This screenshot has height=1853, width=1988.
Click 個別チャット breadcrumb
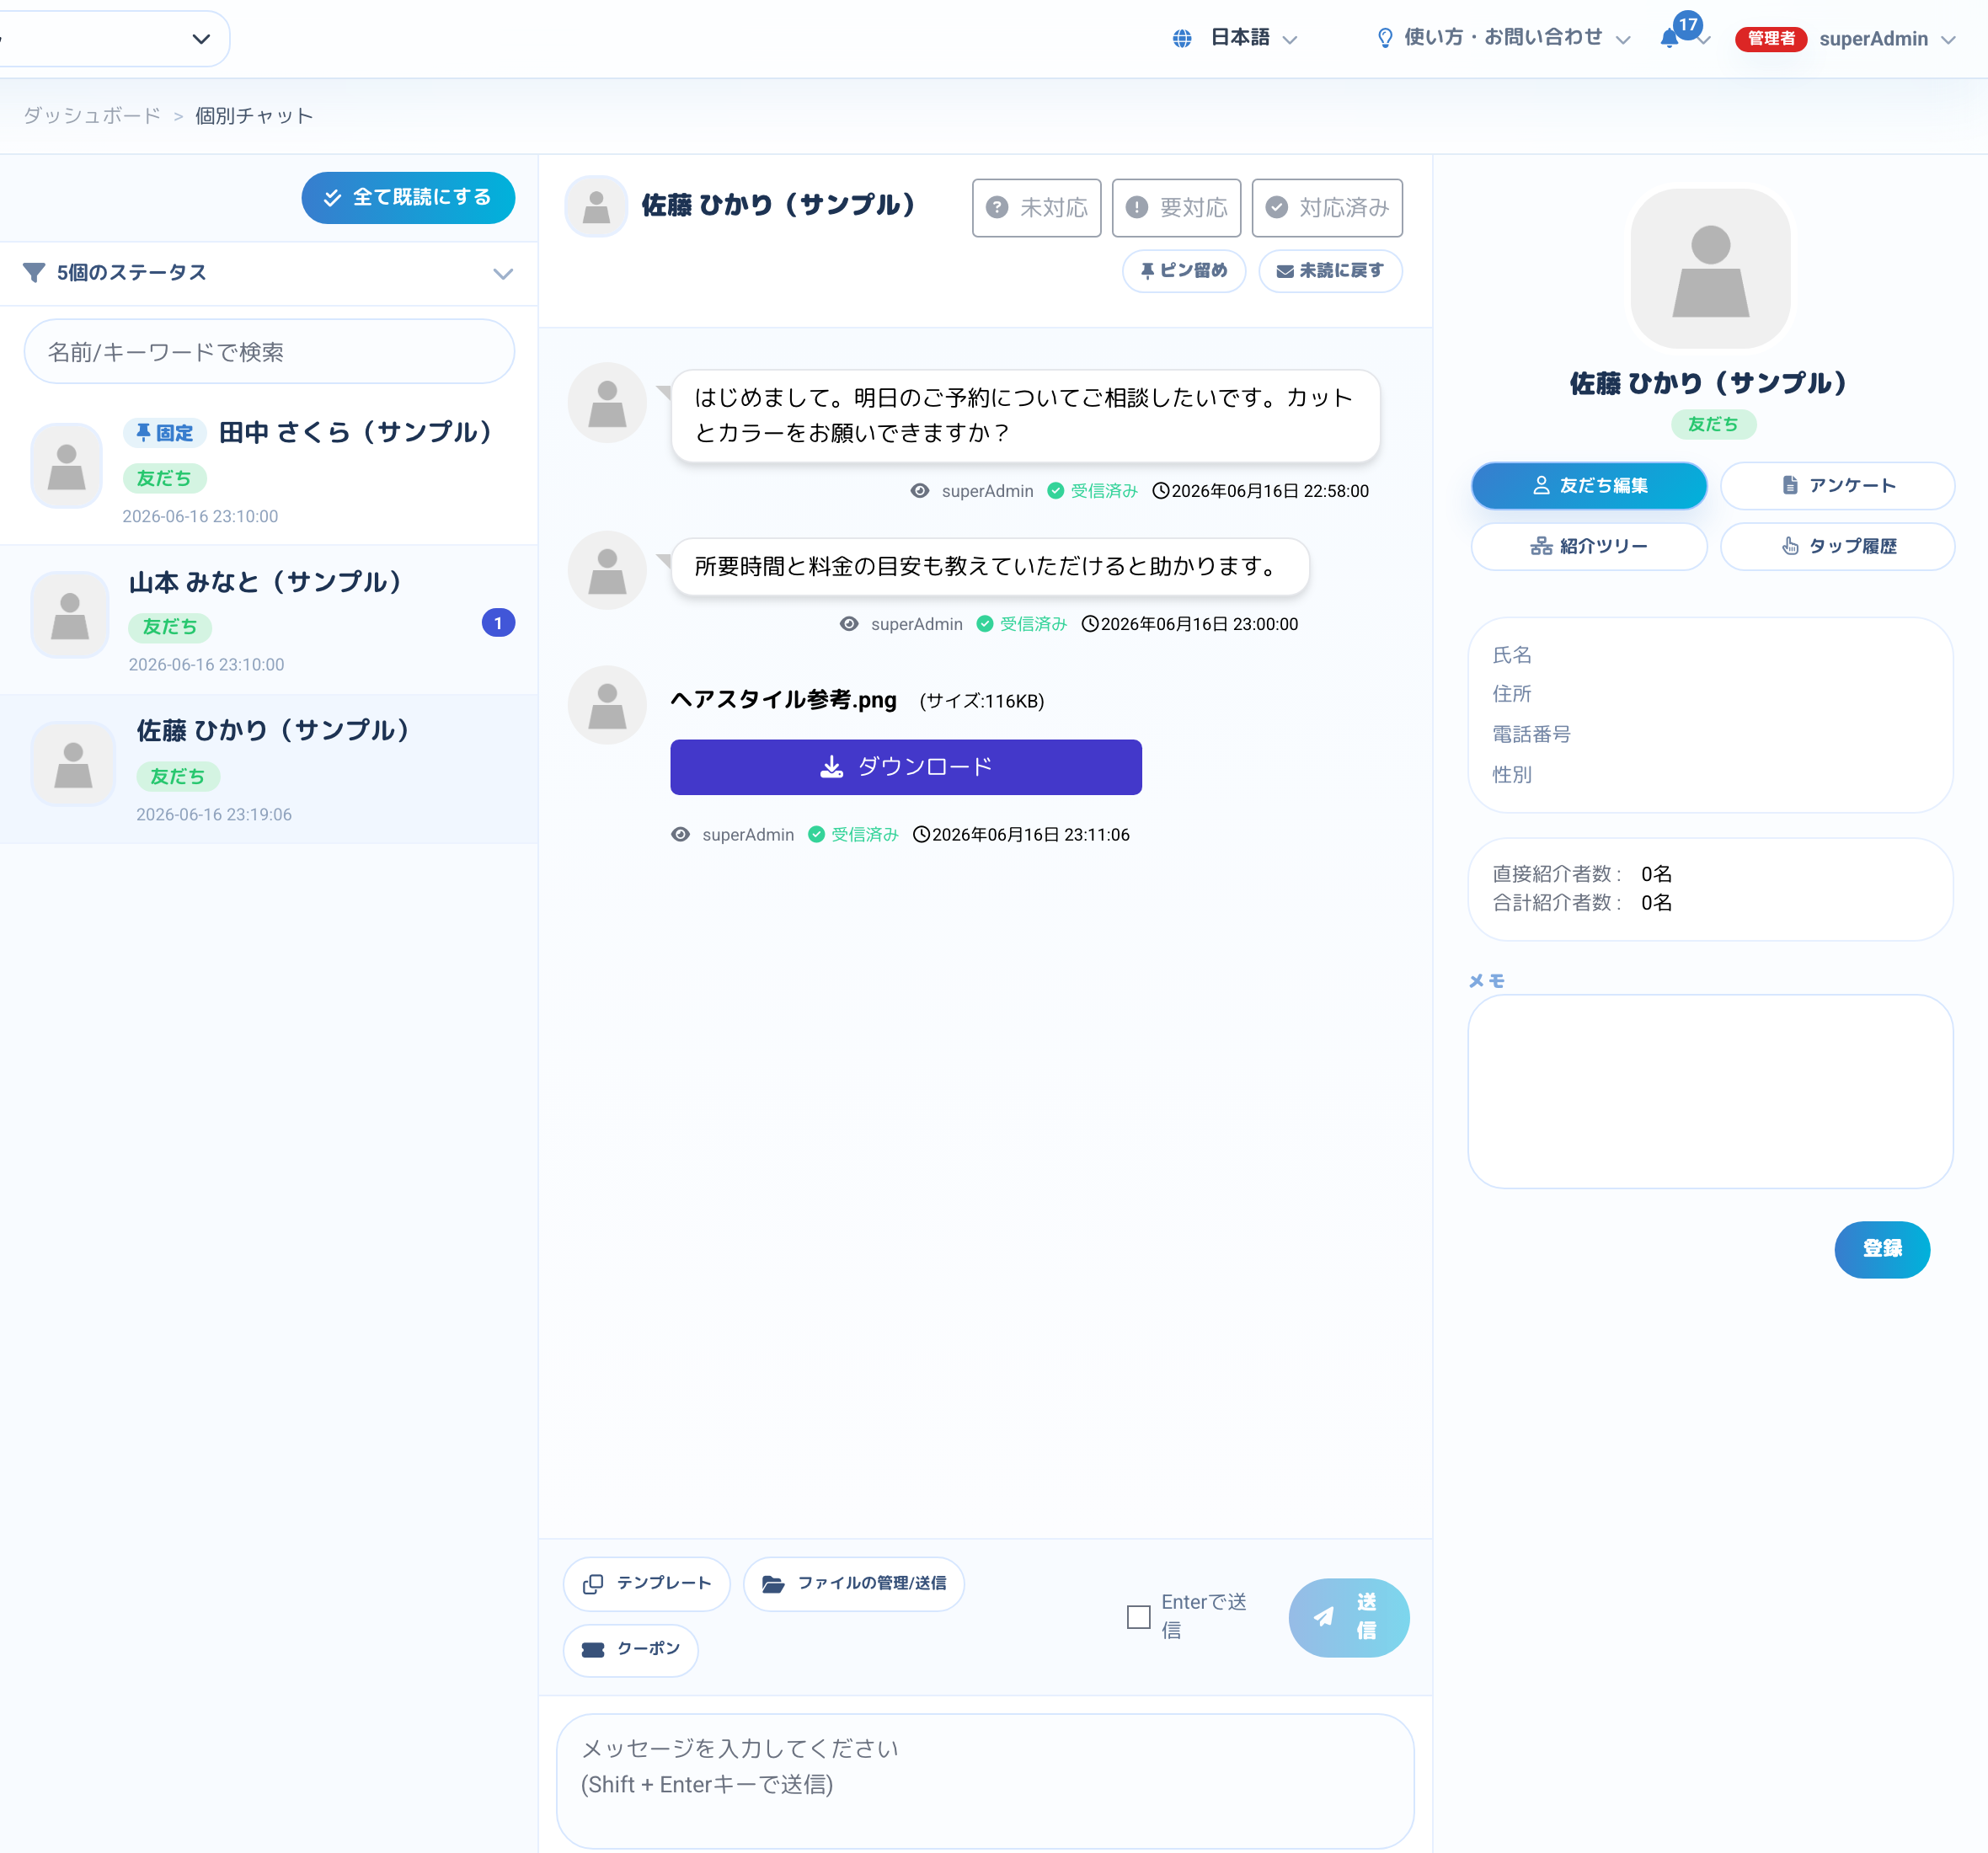(x=254, y=116)
